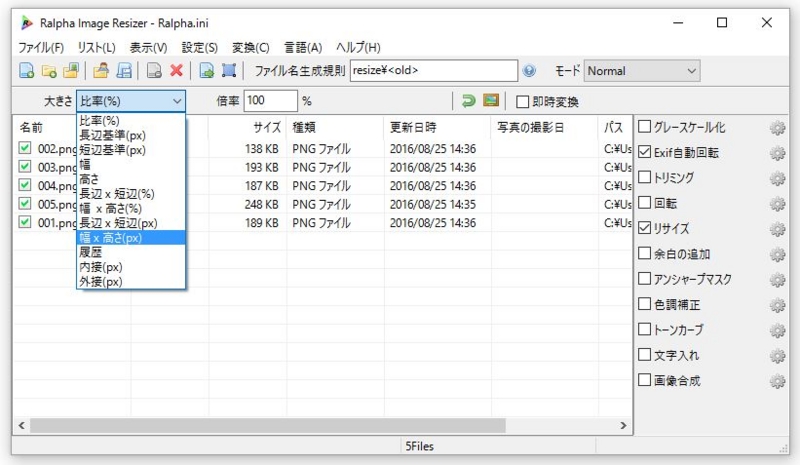Viewport: 800px width, 465px height.
Task: Open the リスト(L) menu
Action: tap(96, 47)
